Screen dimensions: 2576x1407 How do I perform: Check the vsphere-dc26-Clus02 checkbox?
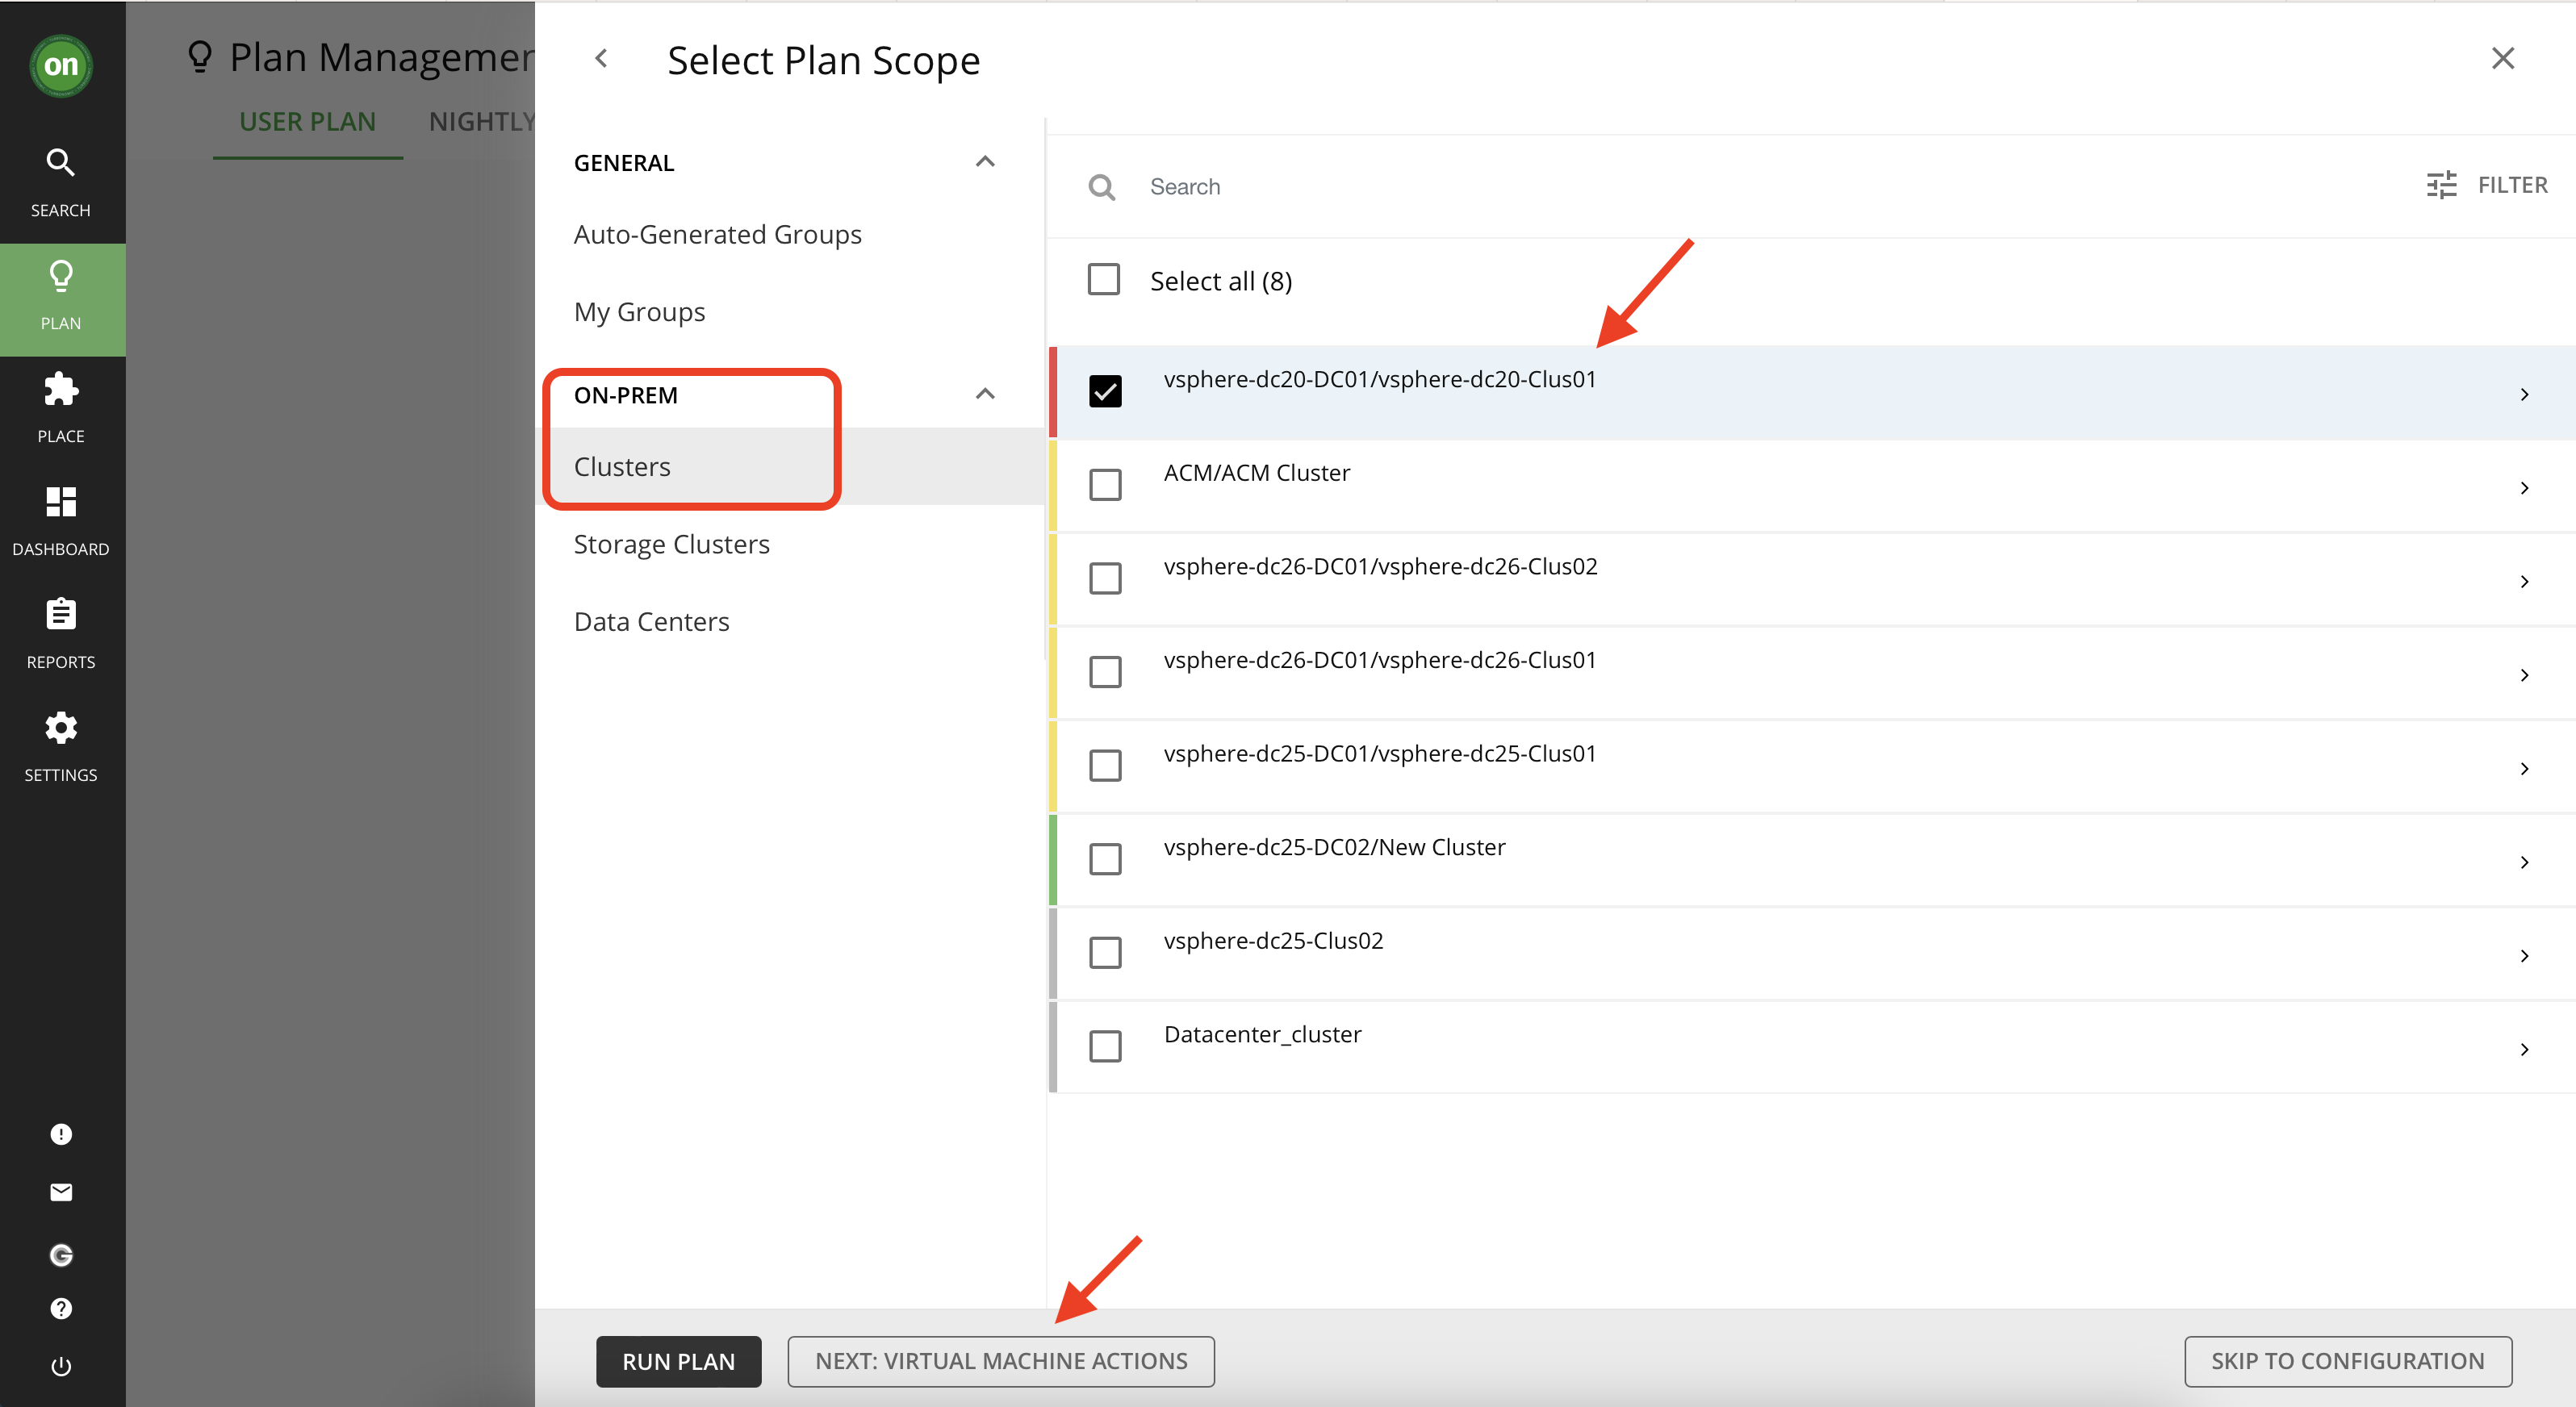click(x=1105, y=578)
